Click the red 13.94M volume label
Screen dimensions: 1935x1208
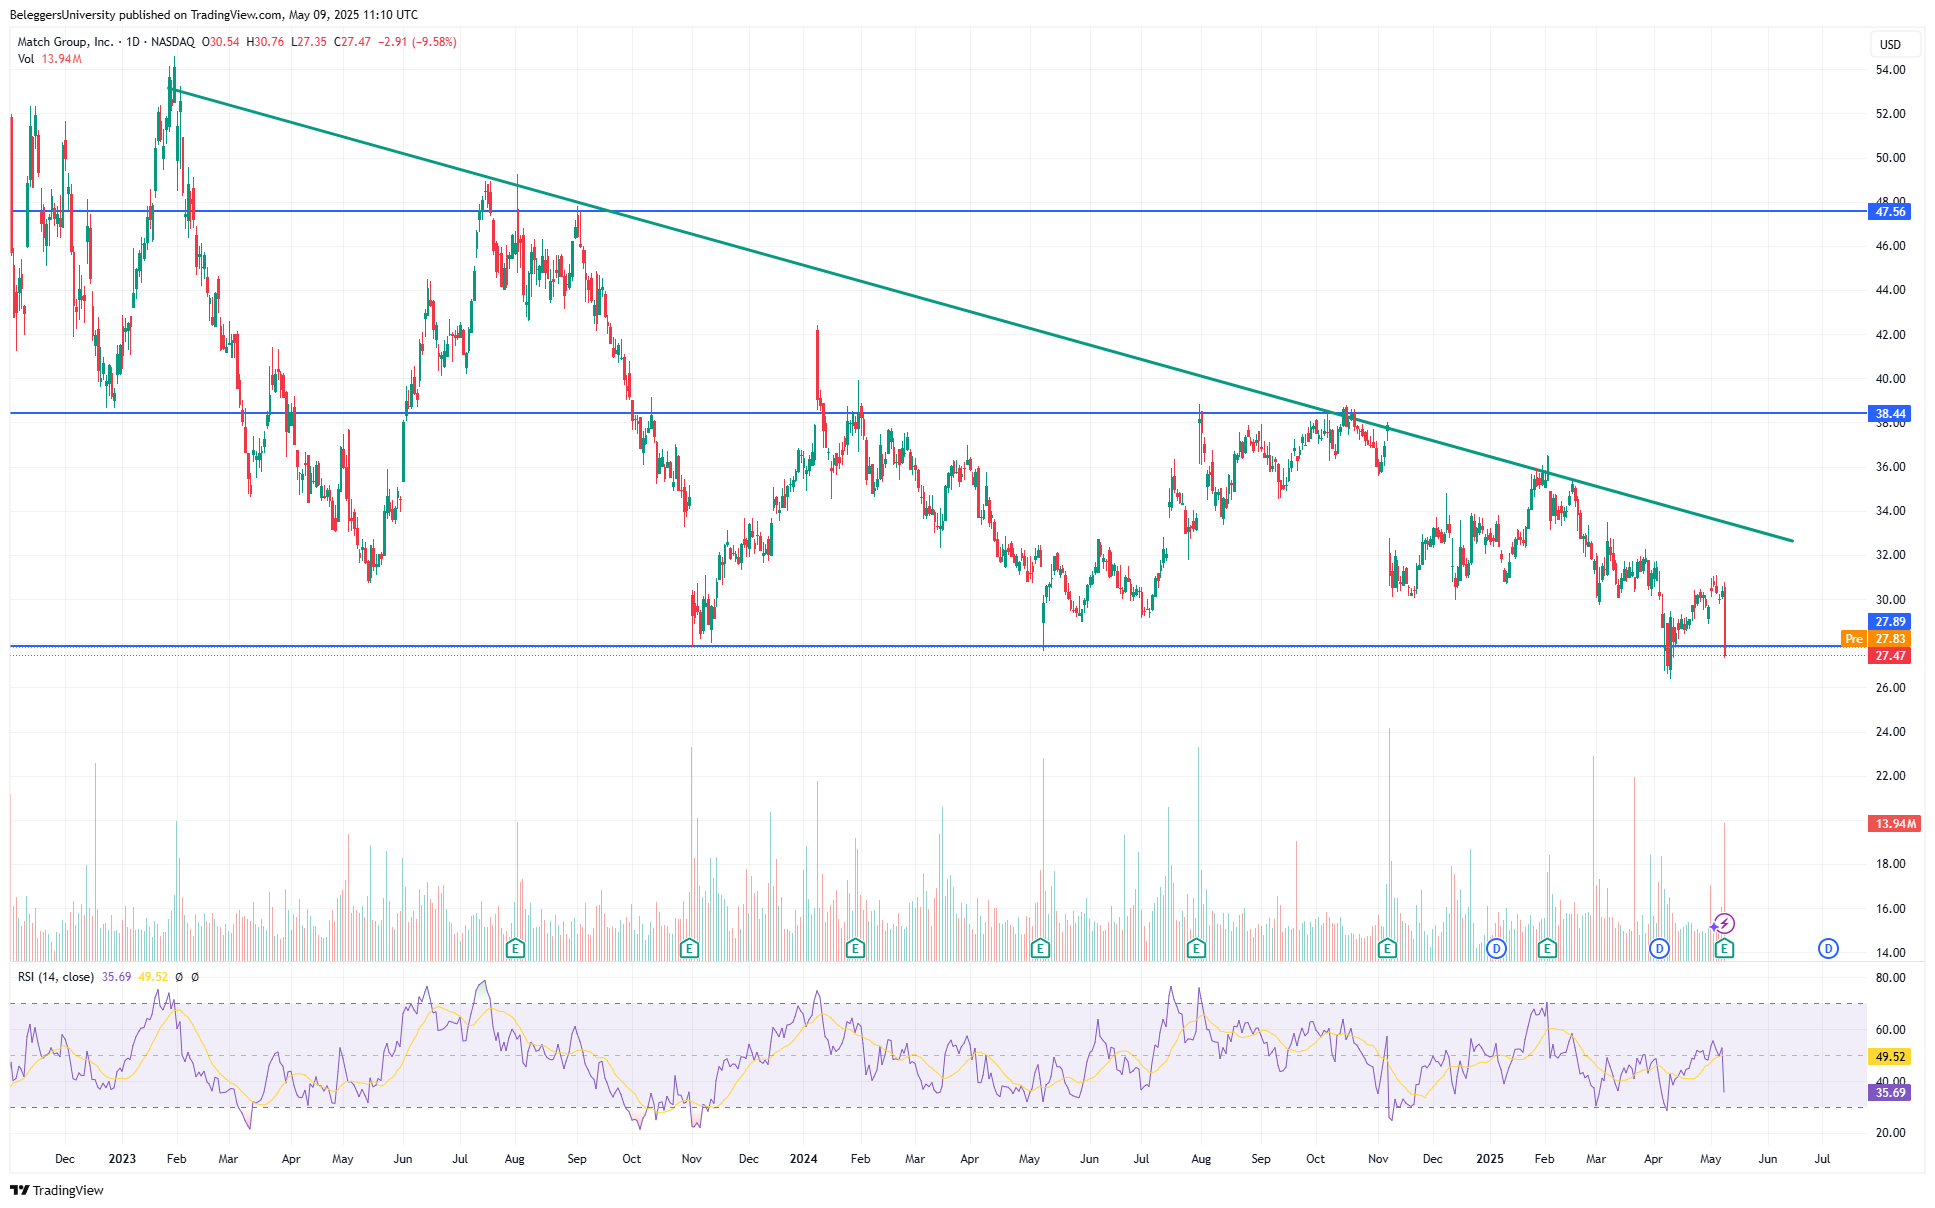coord(1894,824)
